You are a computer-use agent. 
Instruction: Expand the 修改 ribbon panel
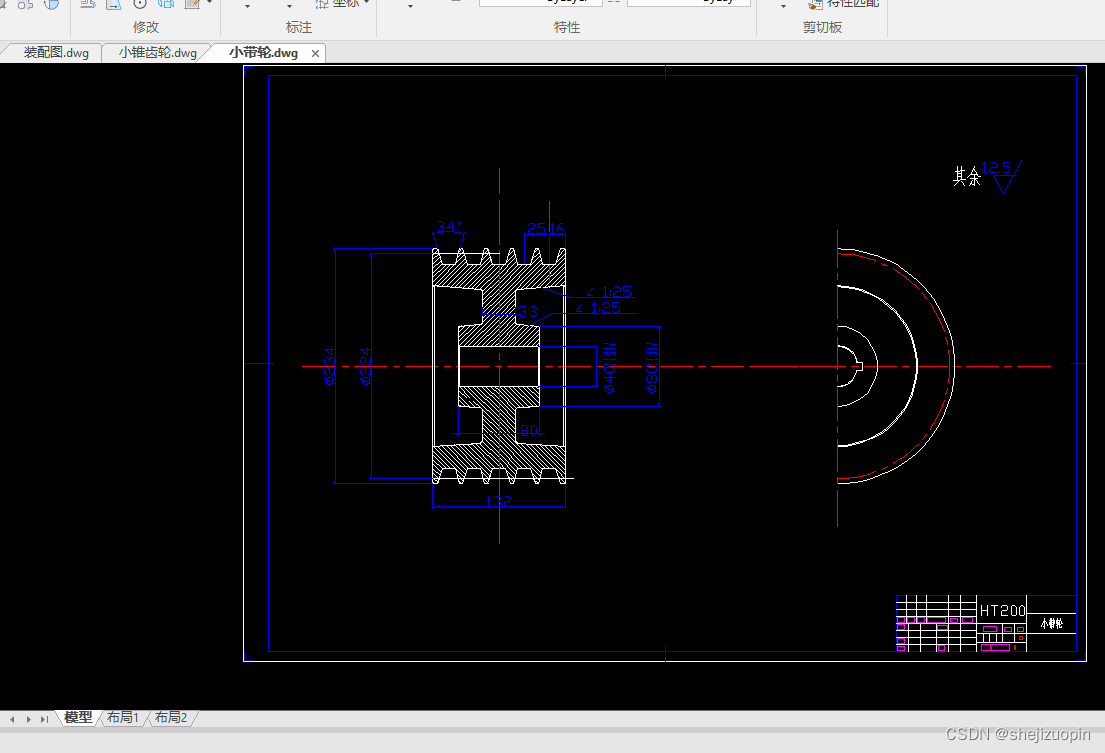click(146, 27)
